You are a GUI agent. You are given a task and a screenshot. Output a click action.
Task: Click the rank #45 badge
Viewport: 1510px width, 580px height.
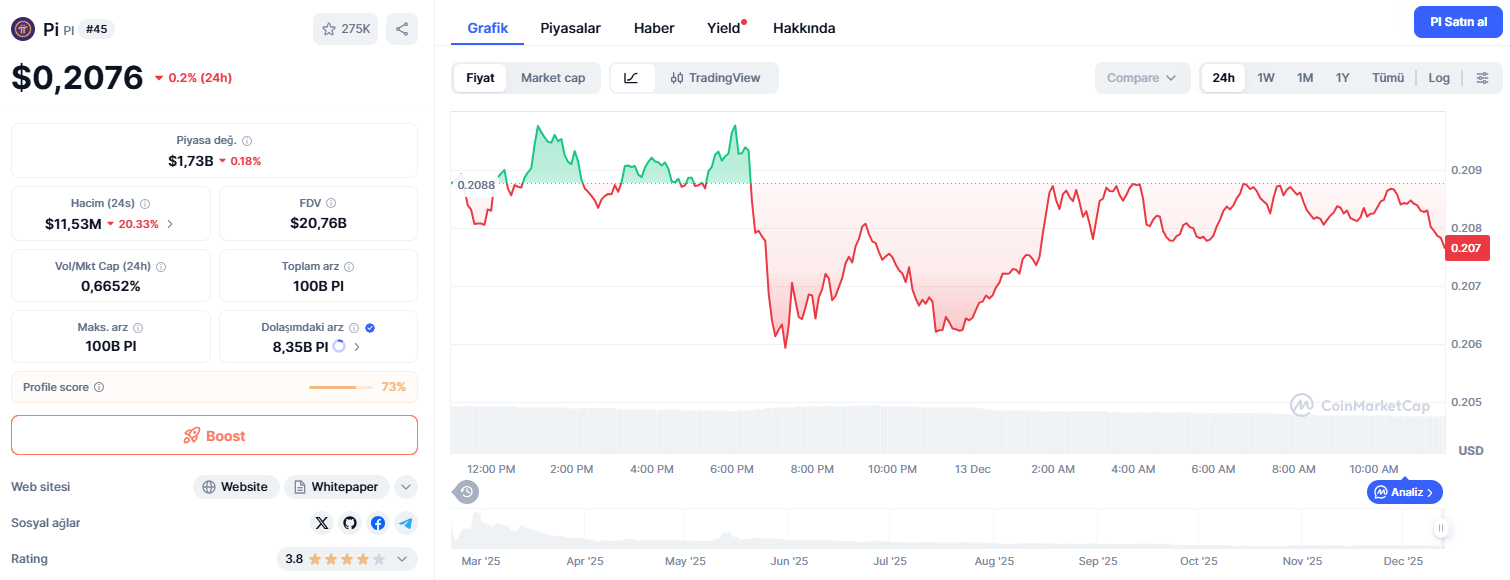[96, 30]
